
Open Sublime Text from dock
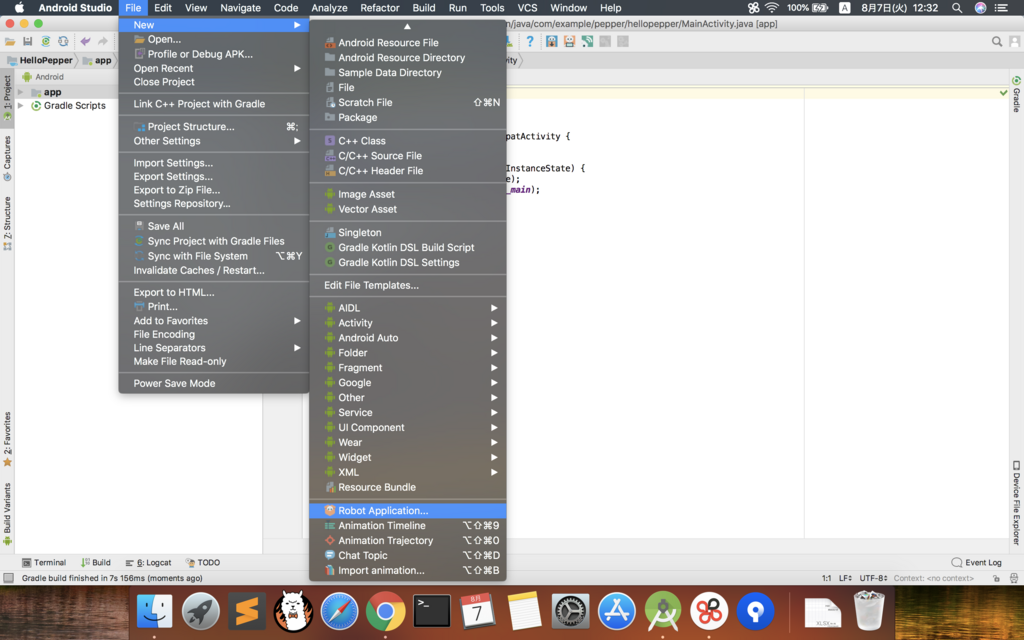247,611
